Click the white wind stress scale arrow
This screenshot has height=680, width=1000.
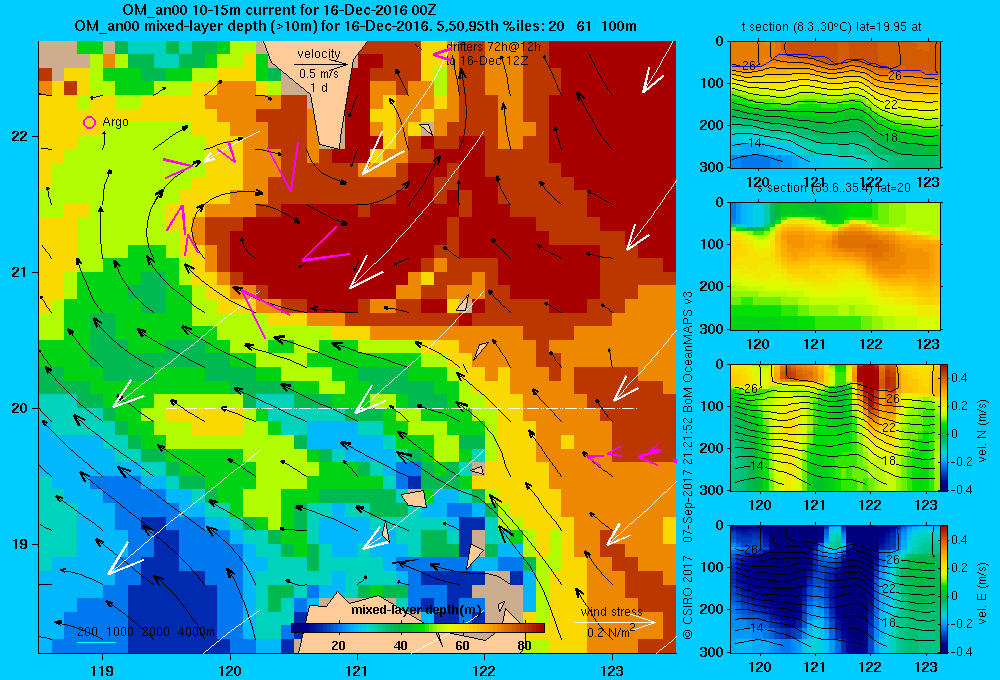614,622
